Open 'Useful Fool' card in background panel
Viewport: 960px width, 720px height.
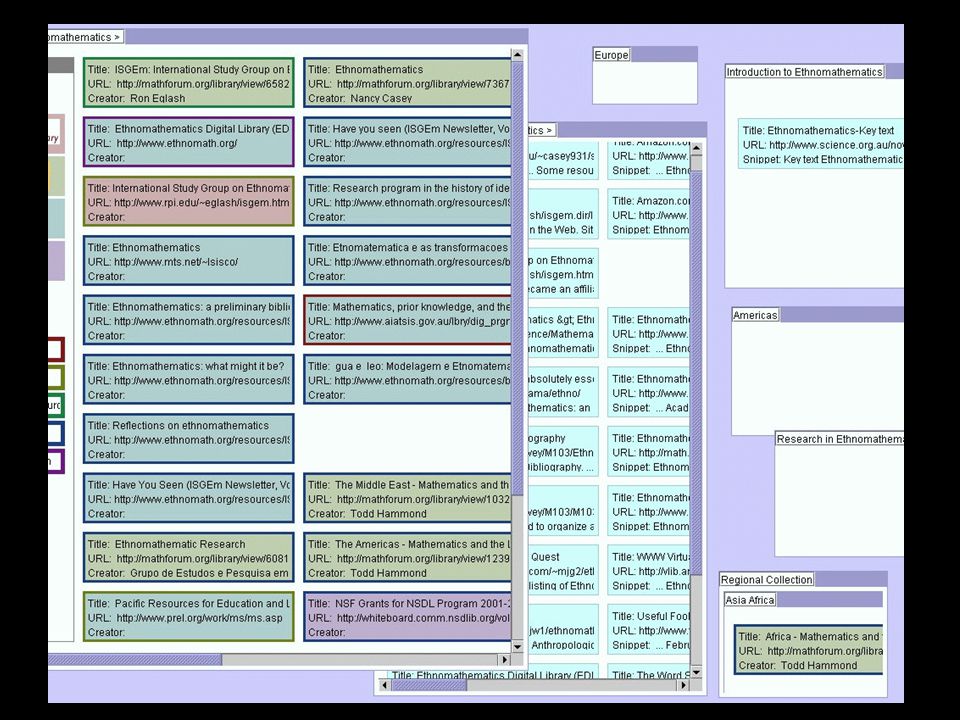point(649,630)
